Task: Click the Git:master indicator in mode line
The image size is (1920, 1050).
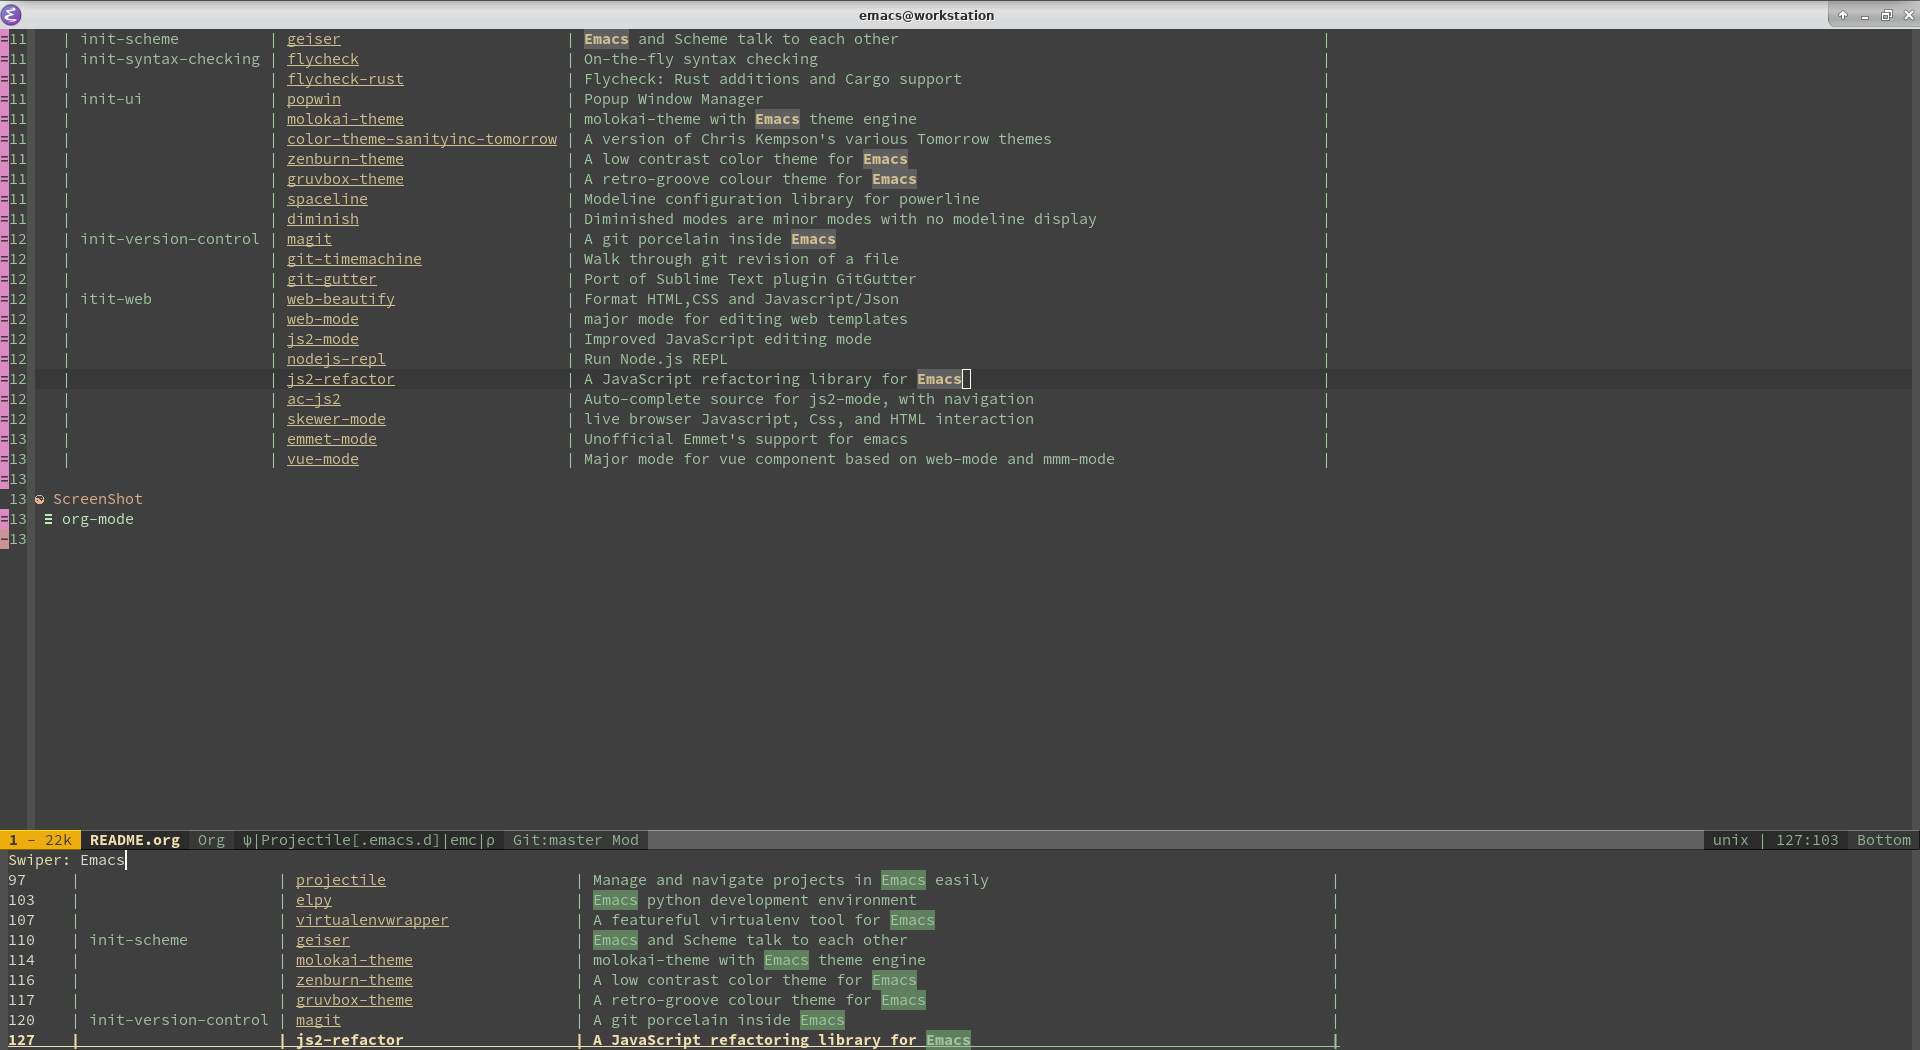Action: click(558, 840)
